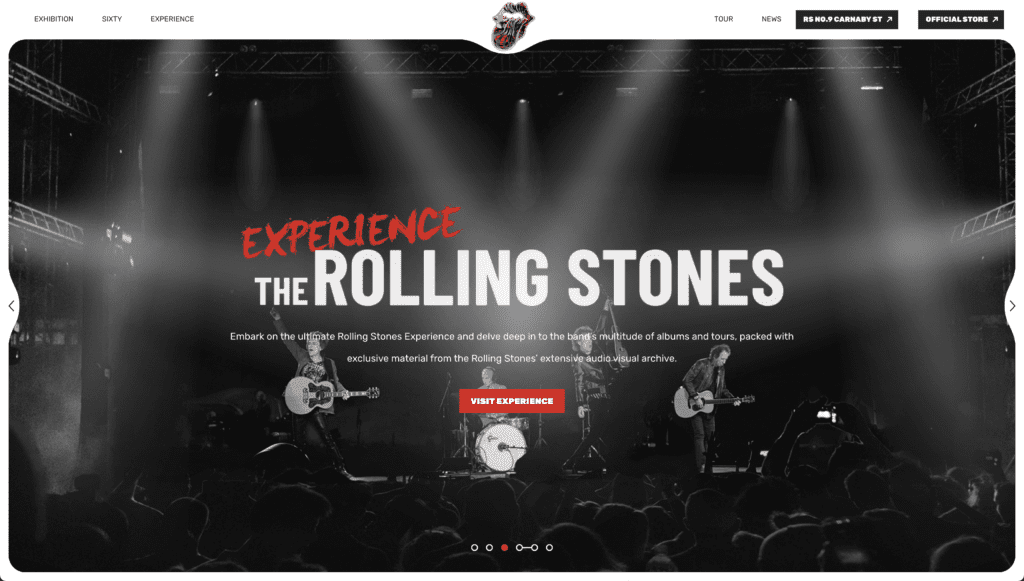Open the News page
1024x581 pixels.
[x=771, y=19]
